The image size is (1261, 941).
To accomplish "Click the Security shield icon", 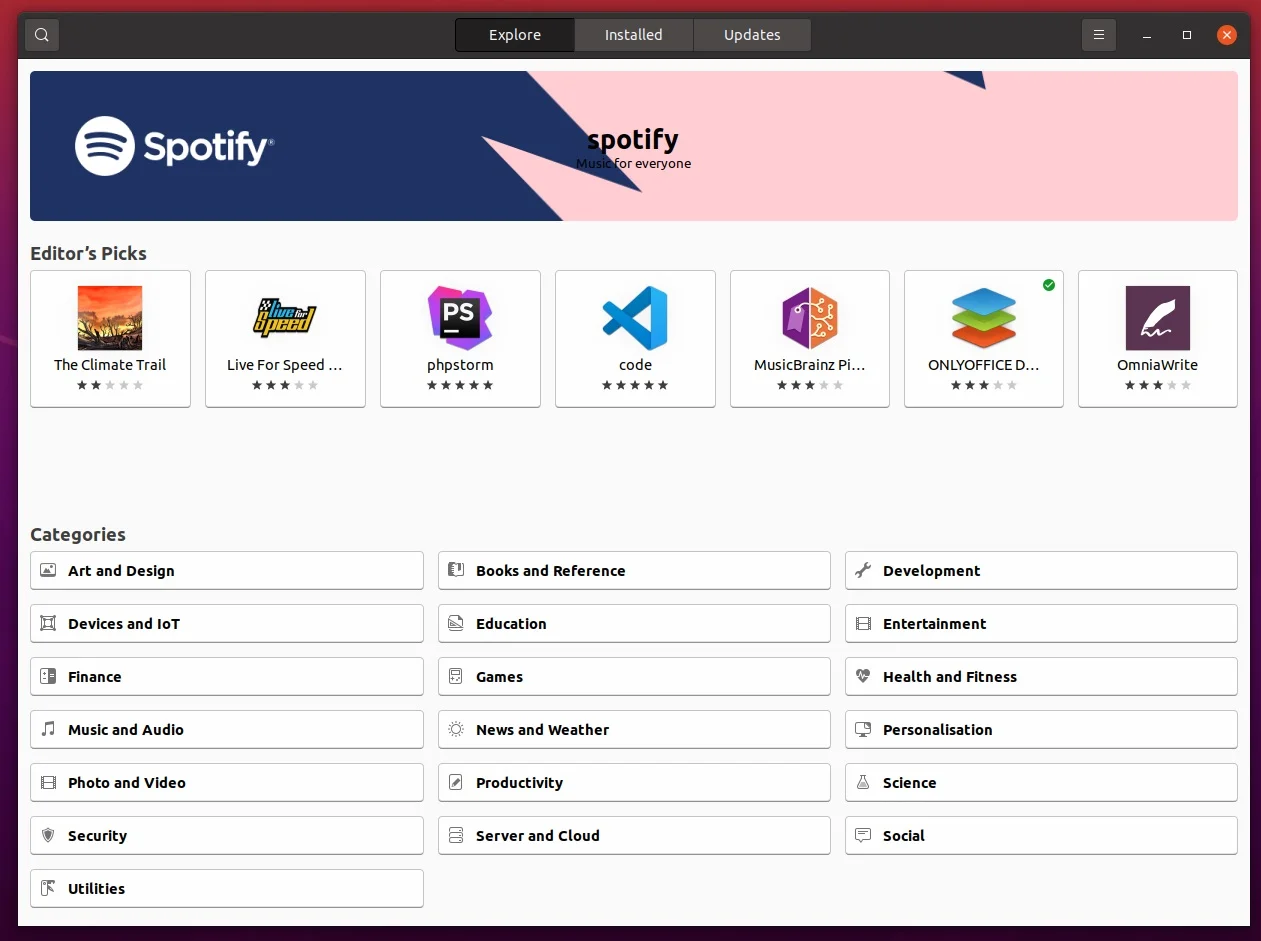I will [48, 835].
